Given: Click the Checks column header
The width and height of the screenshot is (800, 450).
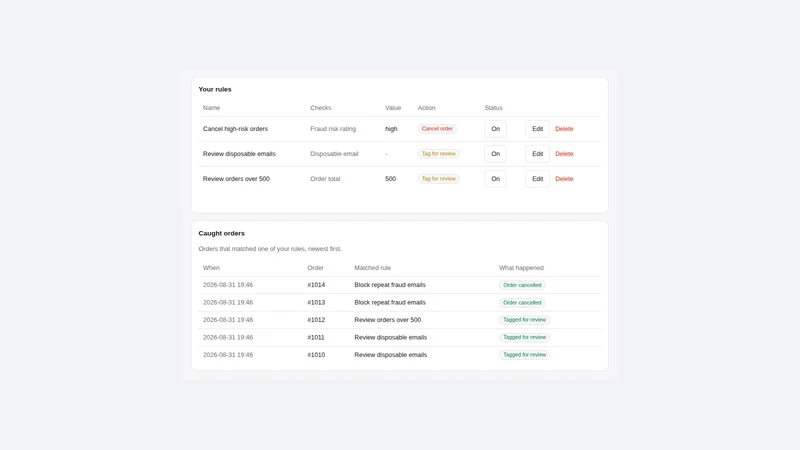Looking at the screenshot, I should point(321,108).
